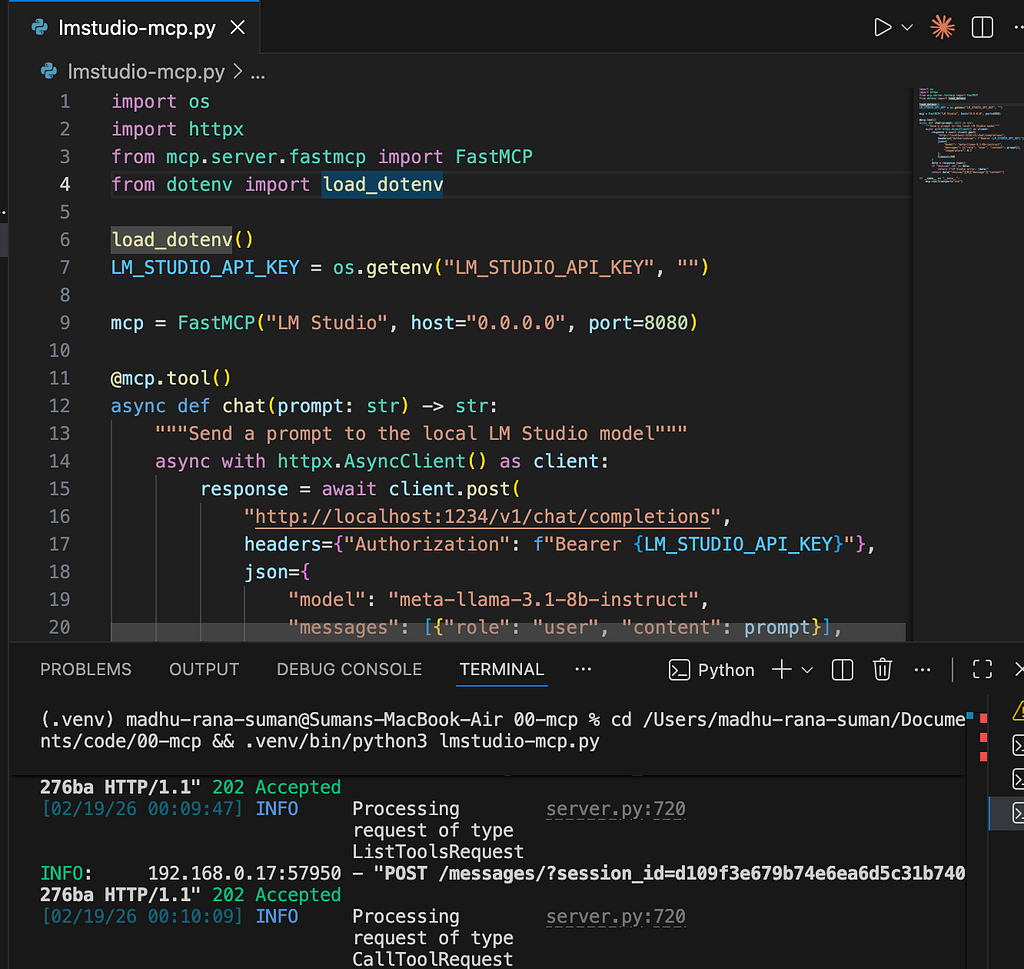This screenshot has width=1024, height=969.
Task: Click the import httpx line
Action: (177, 129)
